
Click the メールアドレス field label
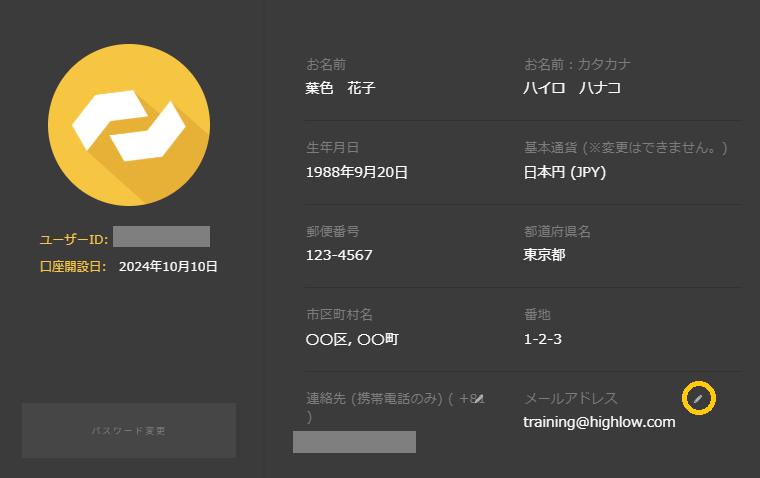pyautogui.click(x=571, y=398)
